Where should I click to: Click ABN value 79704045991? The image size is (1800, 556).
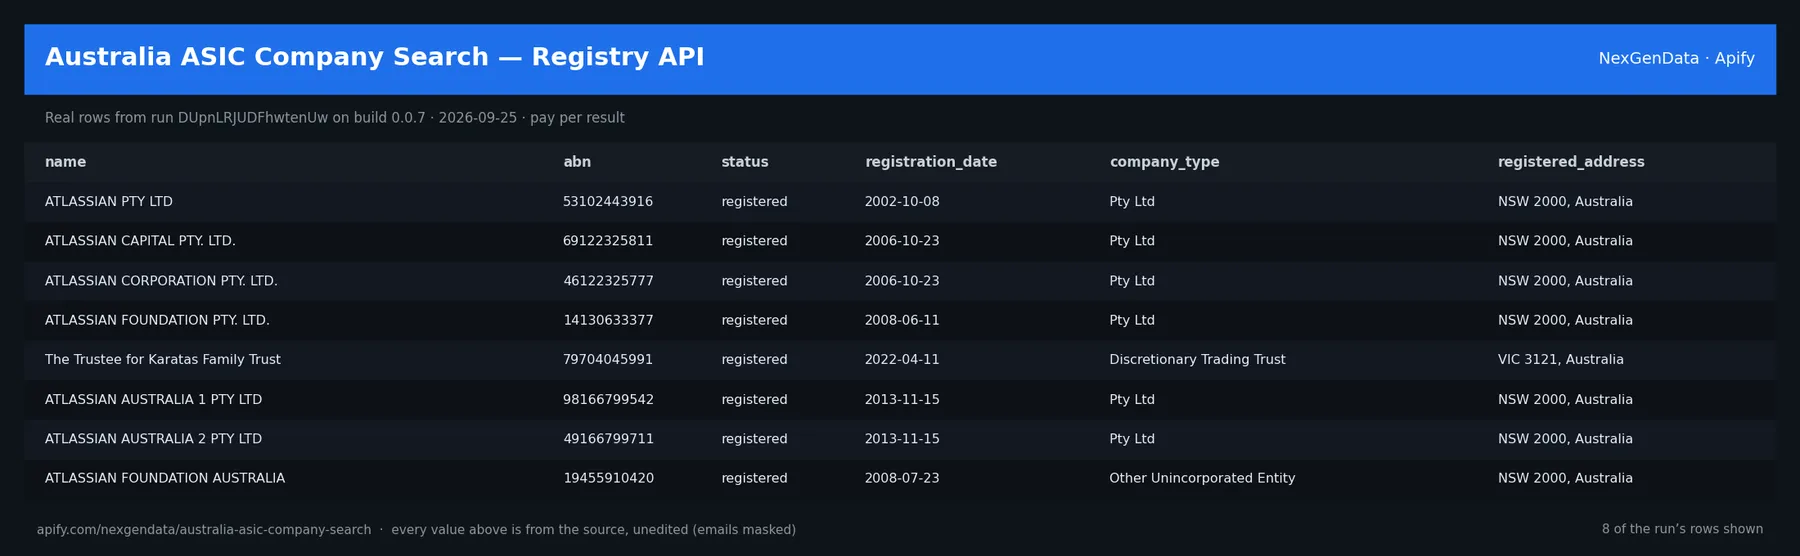pyautogui.click(x=608, y=360)
